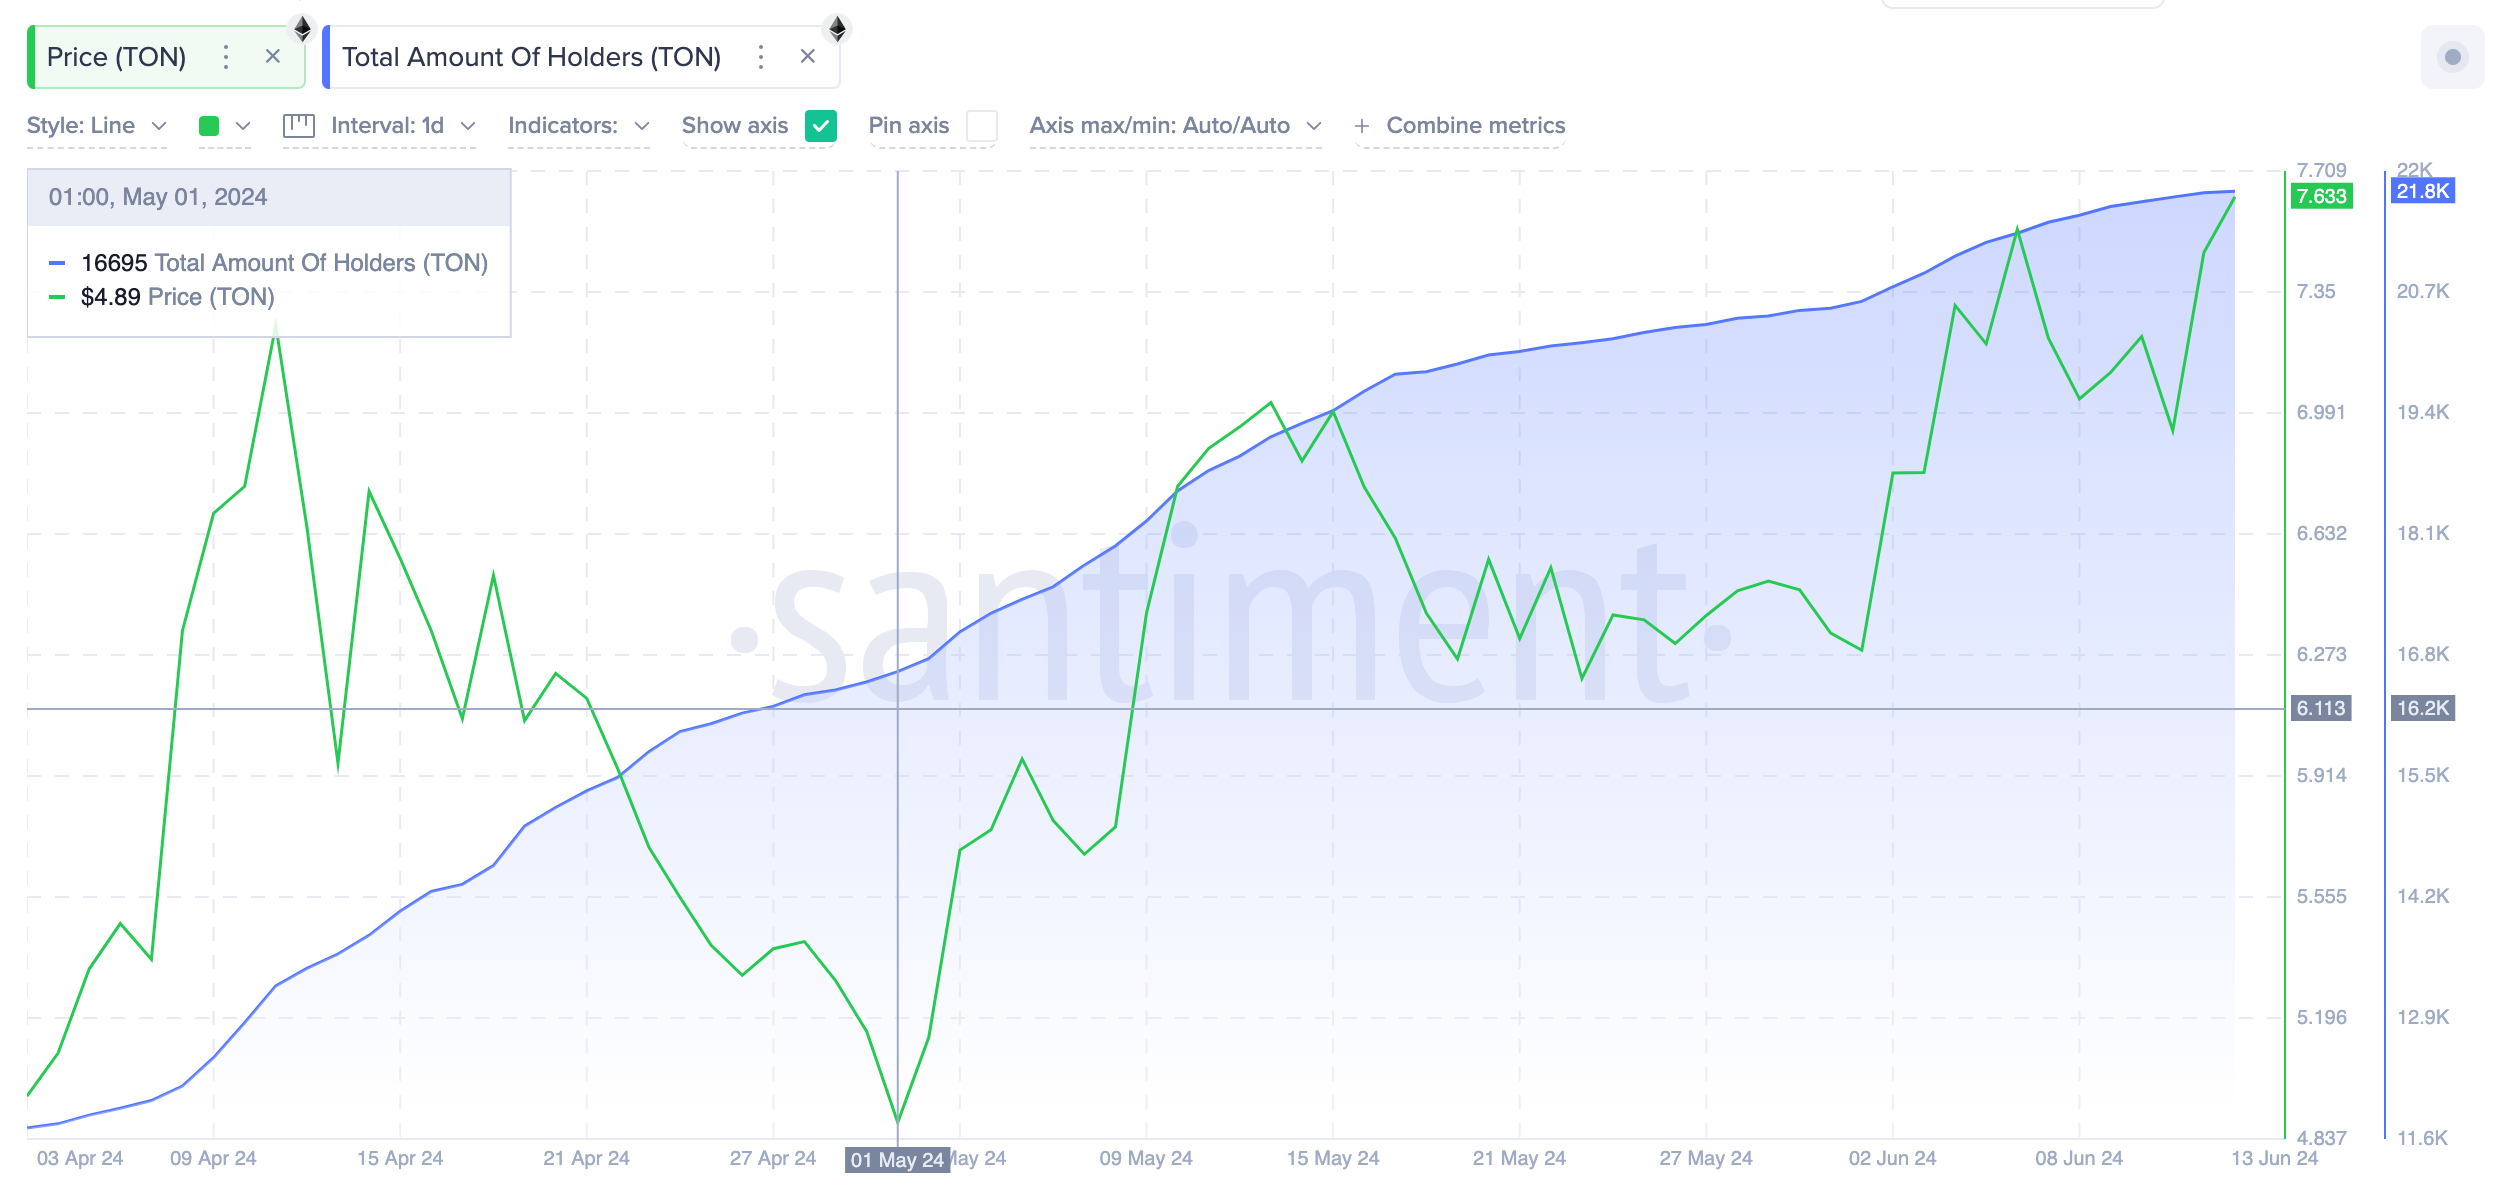This screenshot has height=1194, width=2508.
Task: Open the Indicators dropdown
Action: coord(579,126)
